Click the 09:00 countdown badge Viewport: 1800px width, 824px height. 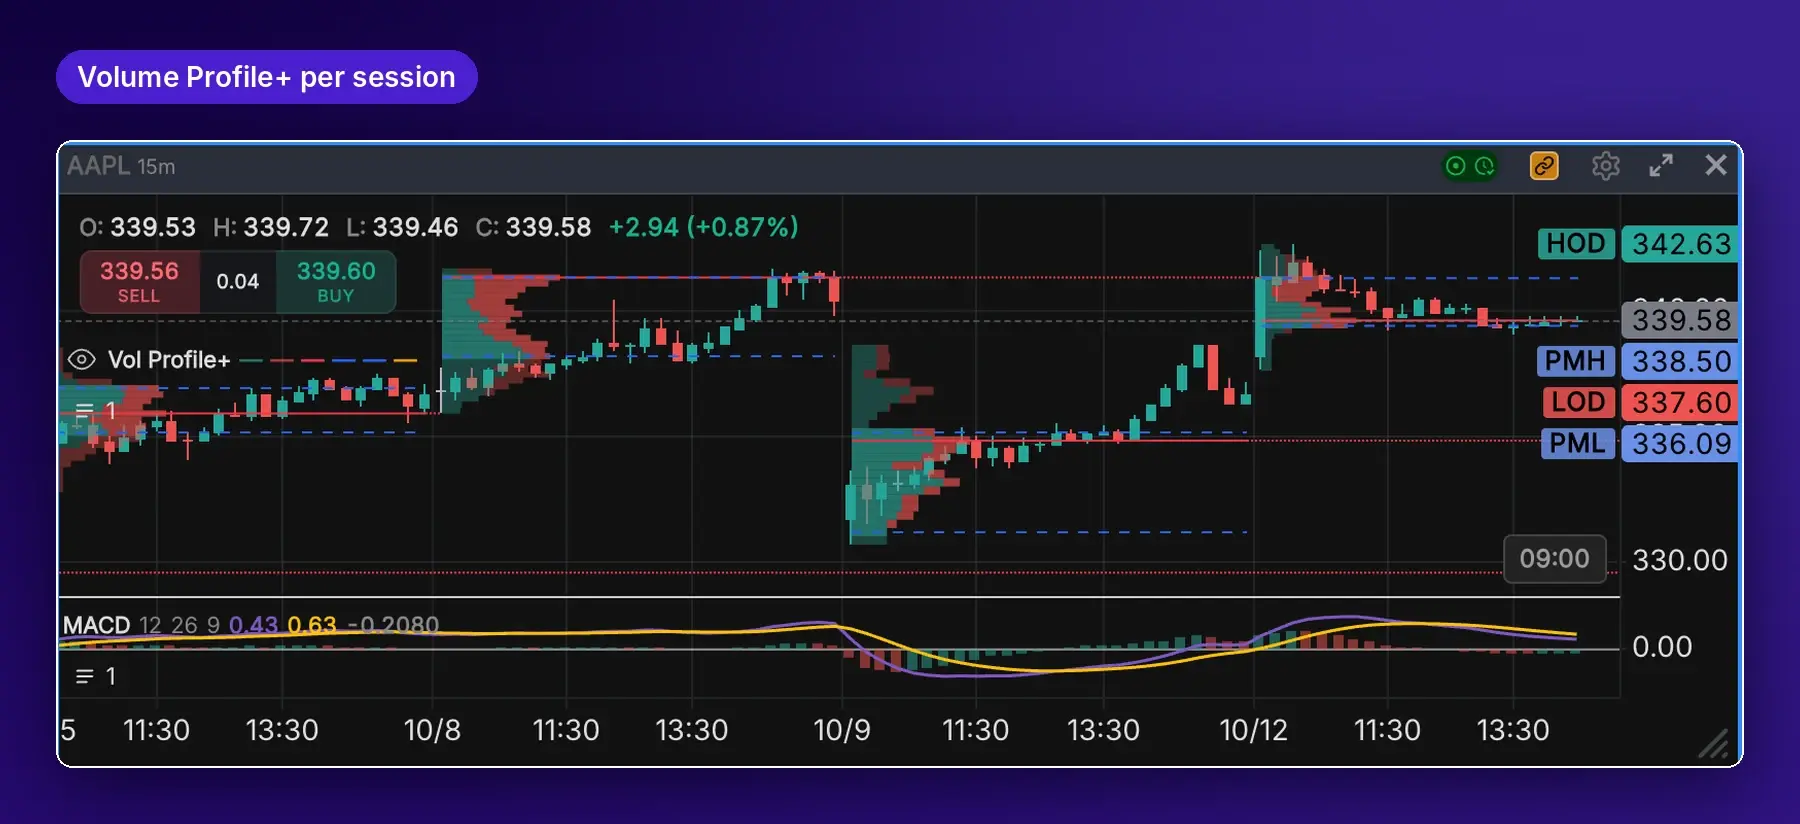tap(1555, 558)
